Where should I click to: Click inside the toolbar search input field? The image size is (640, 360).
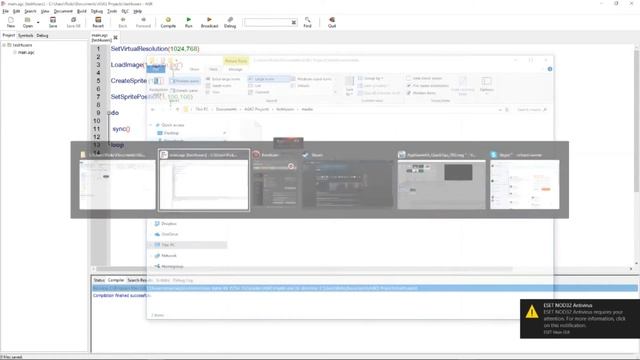coord(267,22)
